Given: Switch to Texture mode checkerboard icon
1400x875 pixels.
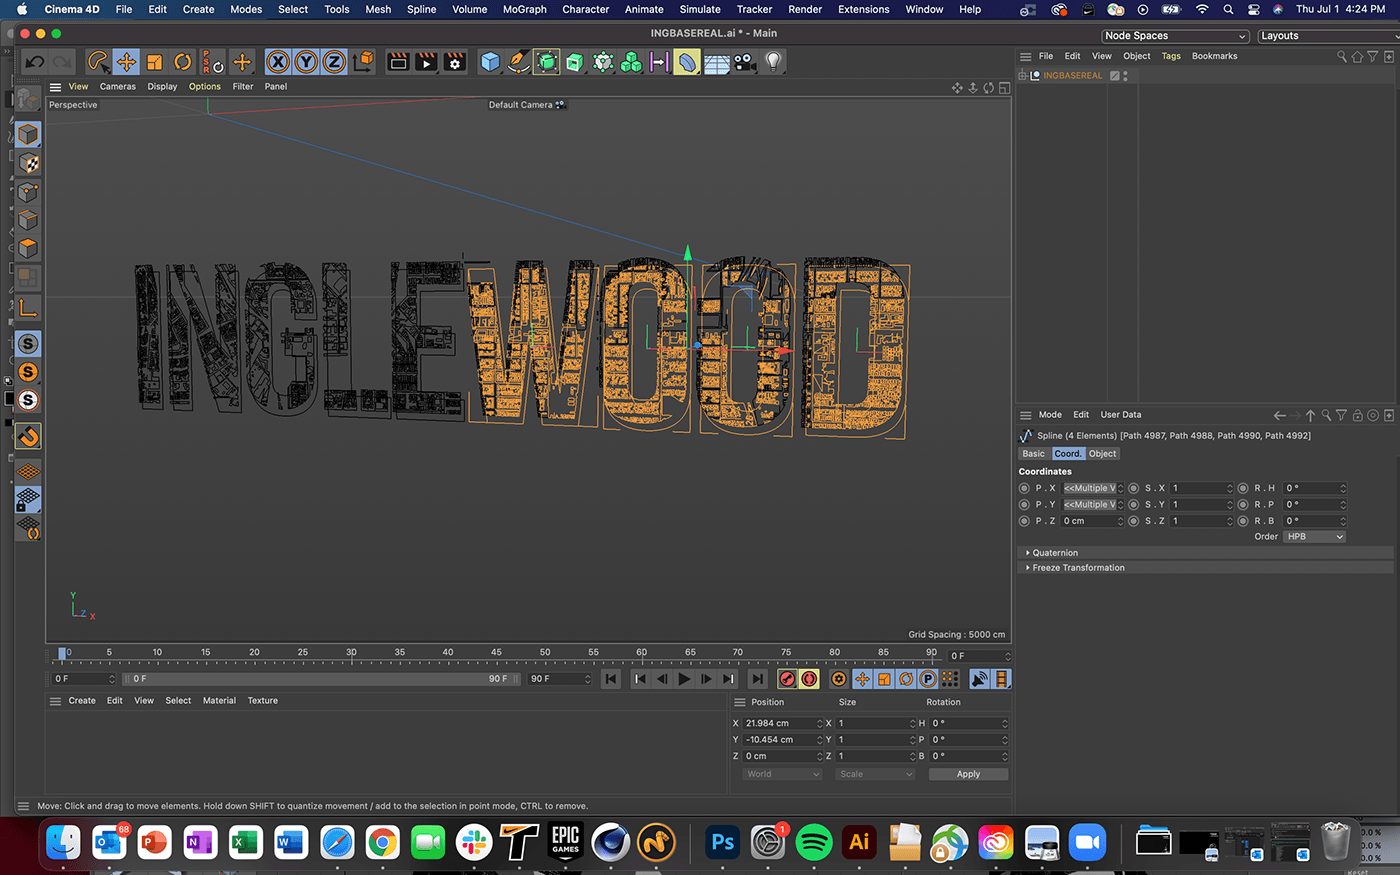Looking at the screenshot, I should 28,163.
